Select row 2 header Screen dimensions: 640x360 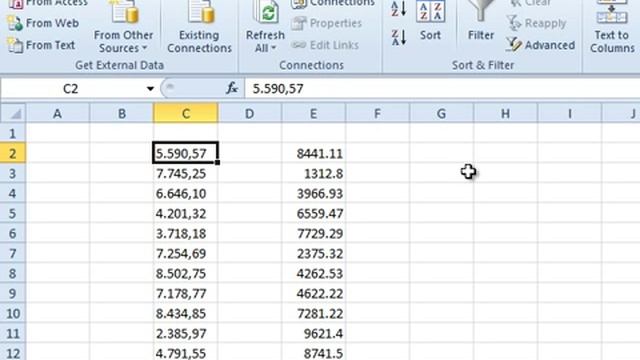[13, 153]
